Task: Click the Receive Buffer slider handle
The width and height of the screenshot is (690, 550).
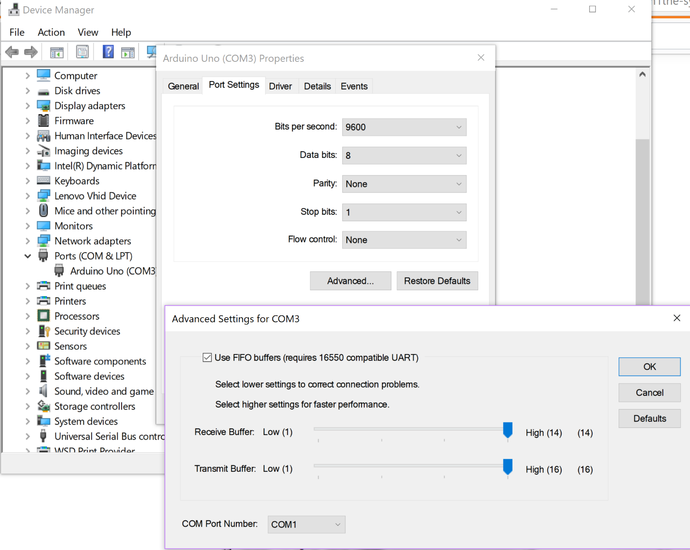Action: coord(507,430)
